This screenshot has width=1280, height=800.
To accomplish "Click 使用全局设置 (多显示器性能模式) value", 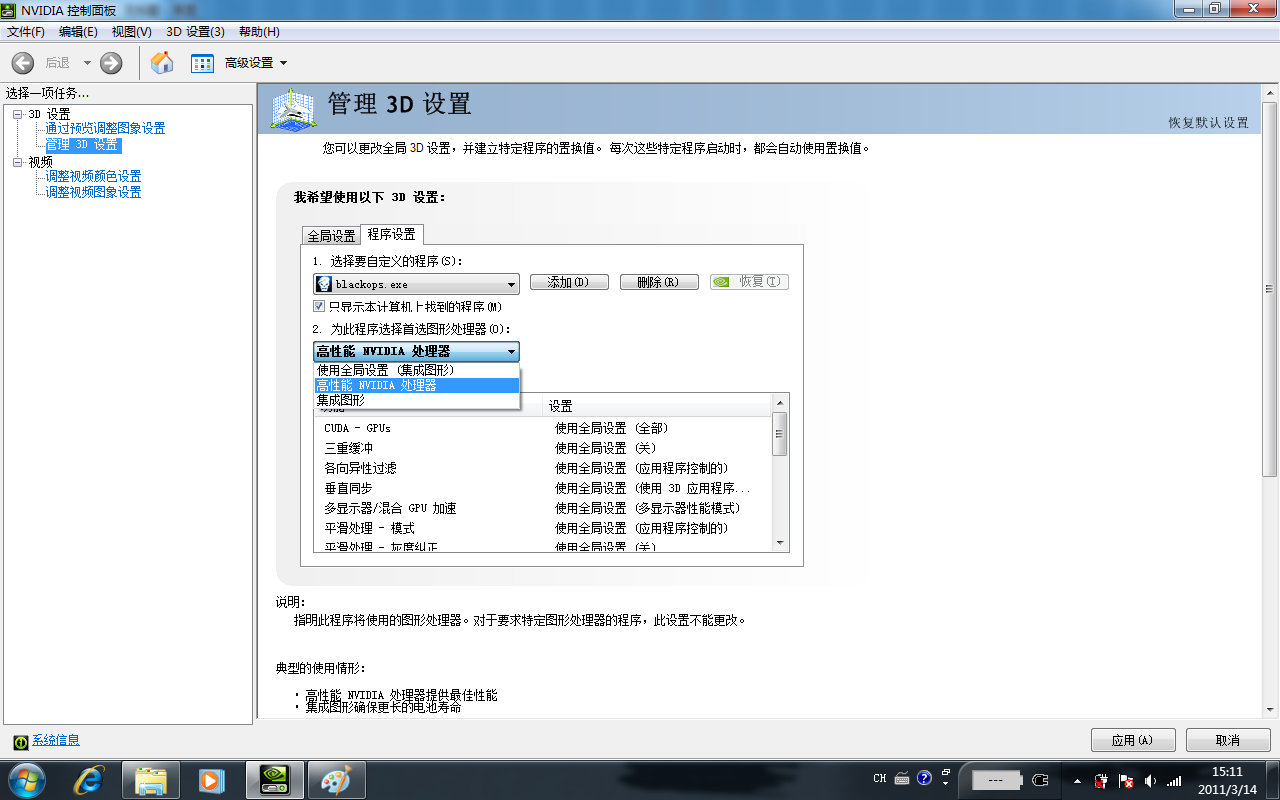I will (648, 508).
